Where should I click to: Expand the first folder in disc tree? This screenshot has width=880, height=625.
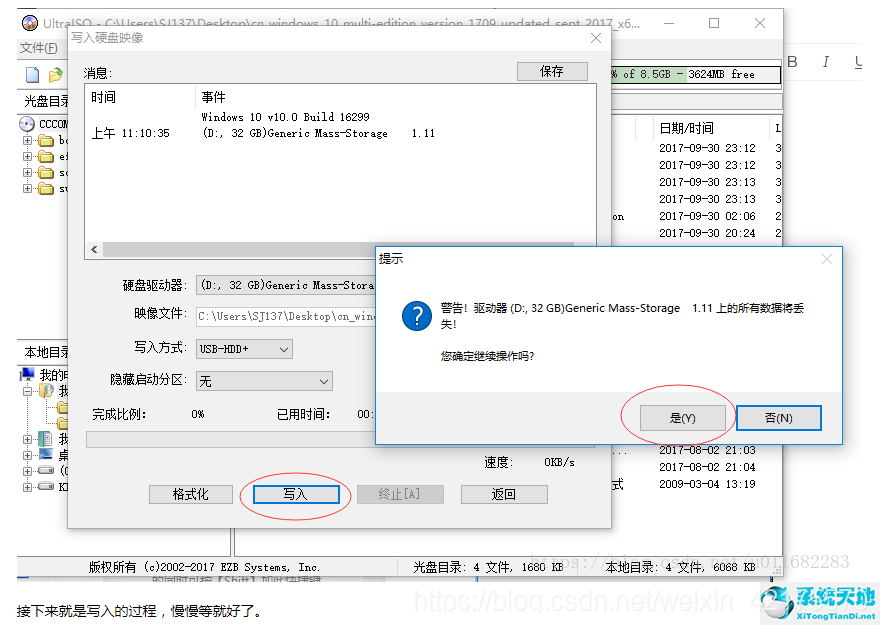(27, 141)
